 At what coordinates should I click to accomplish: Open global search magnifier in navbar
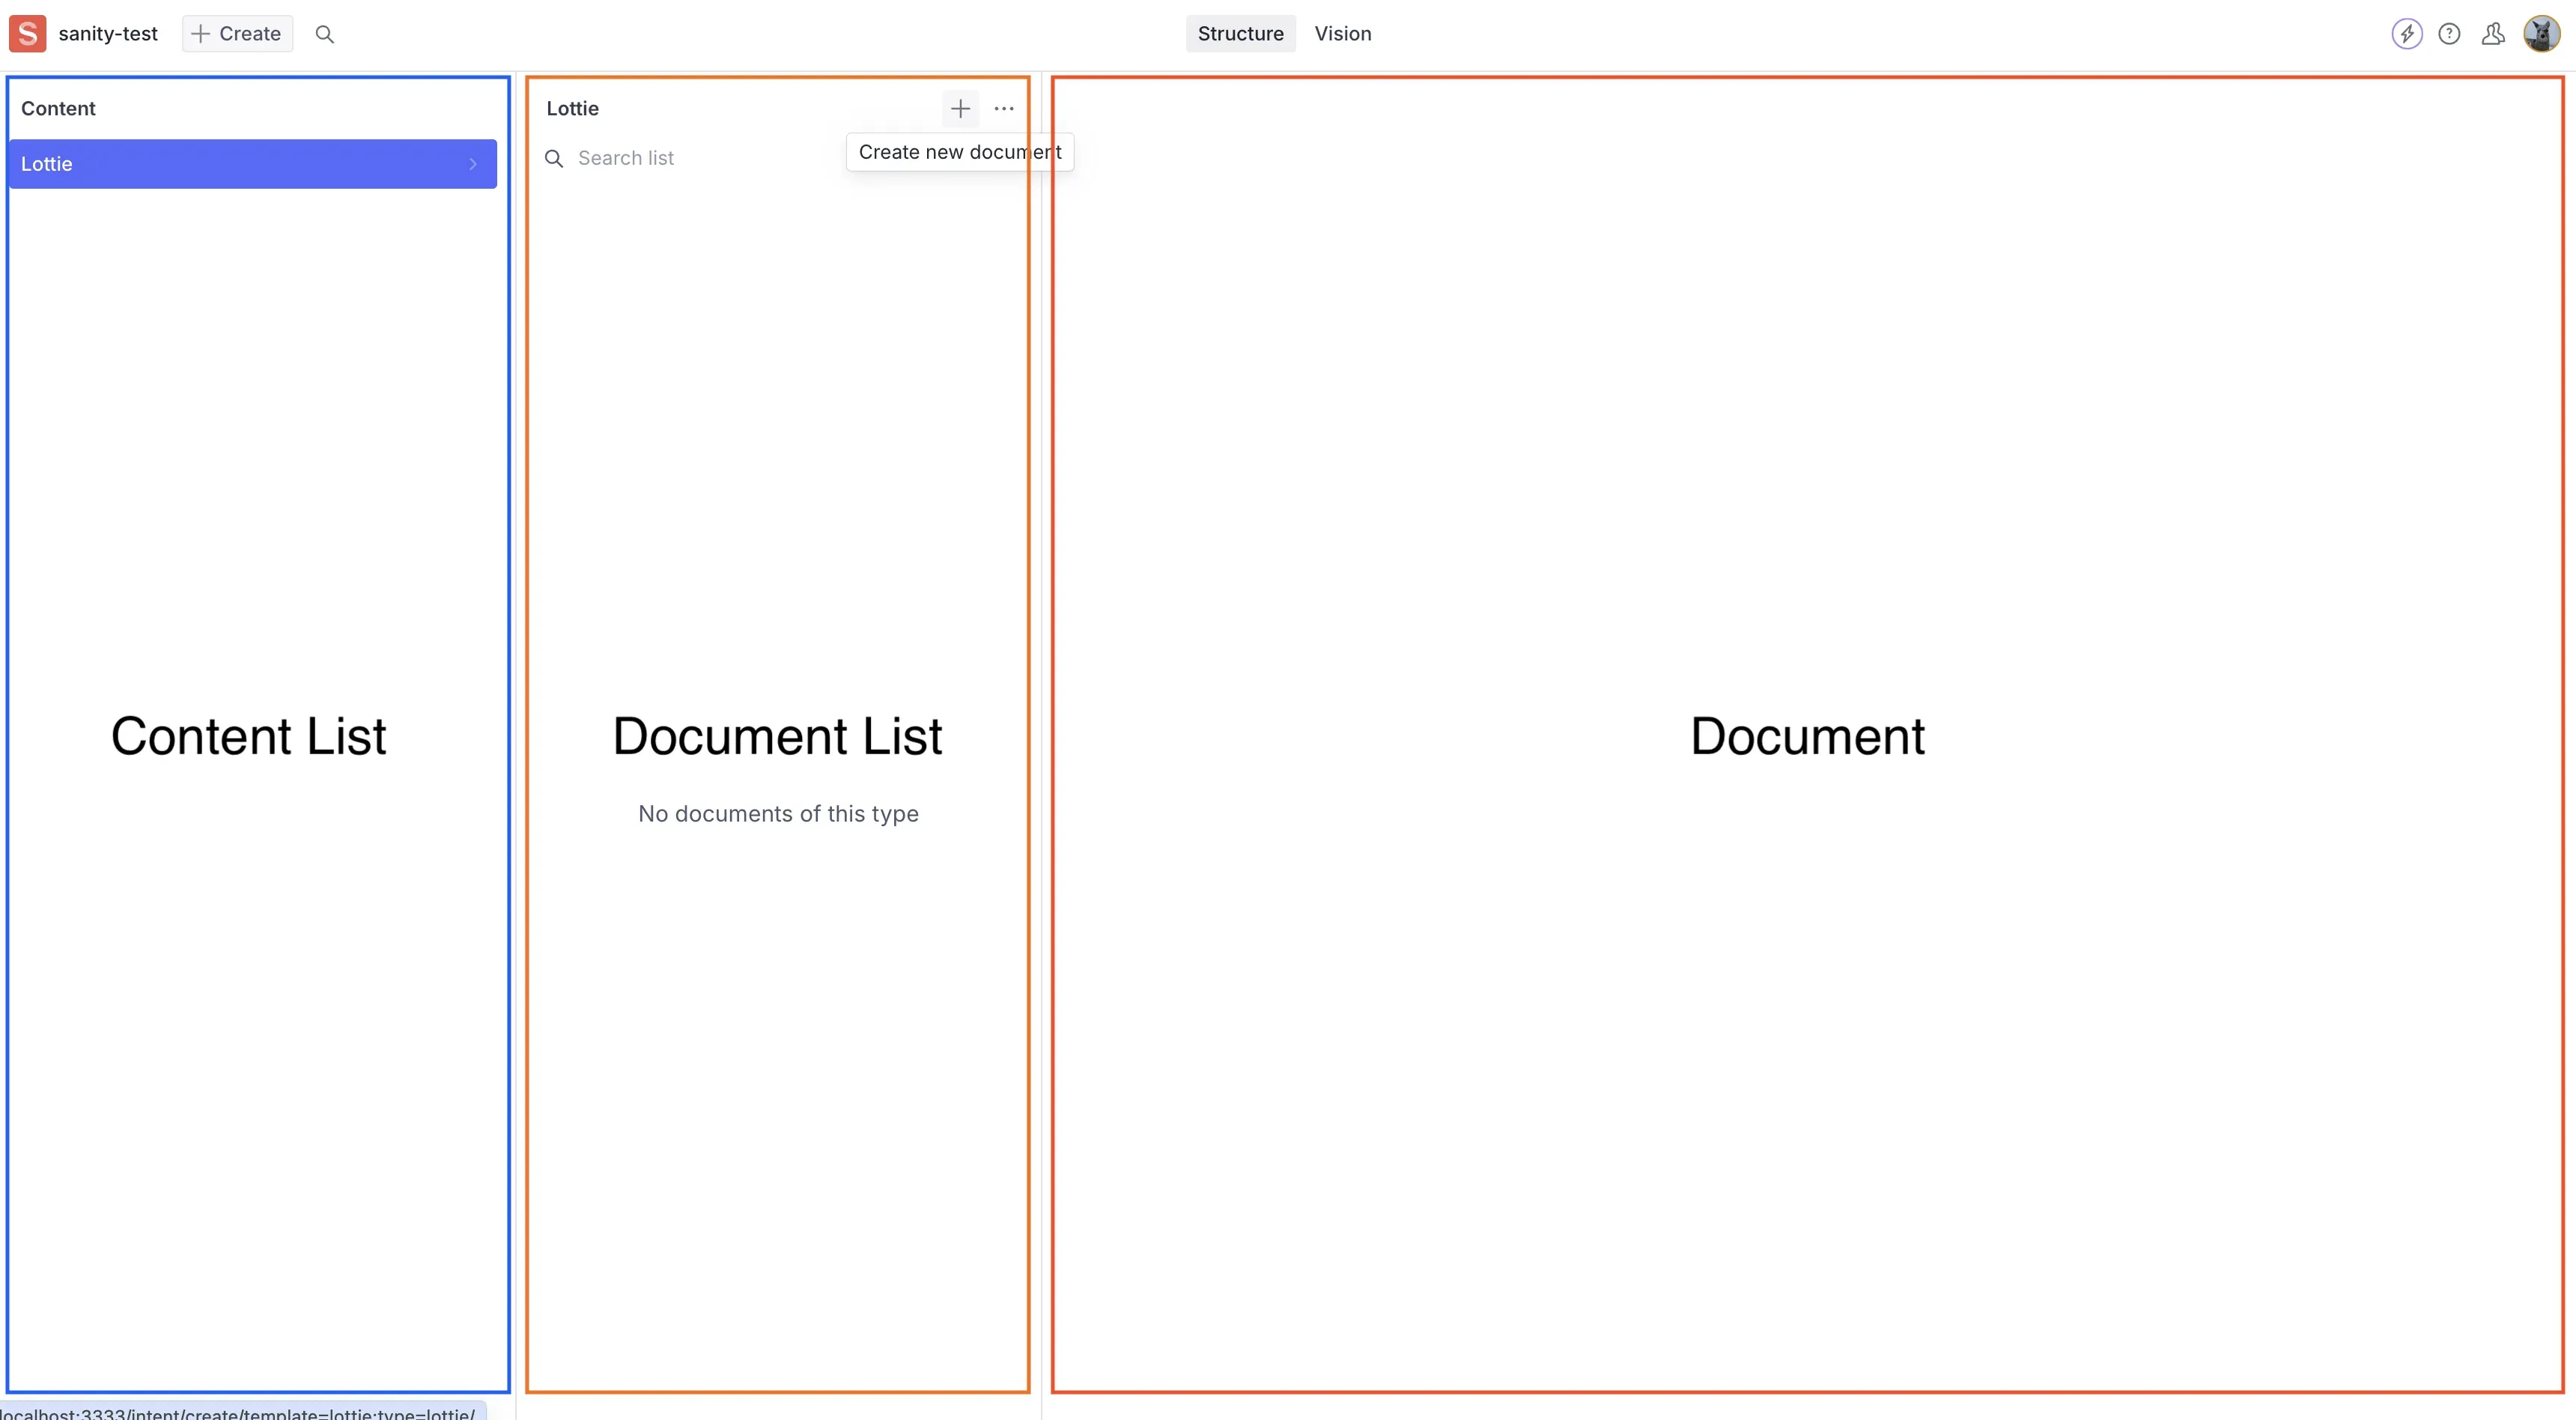click(x=324, y=34)
